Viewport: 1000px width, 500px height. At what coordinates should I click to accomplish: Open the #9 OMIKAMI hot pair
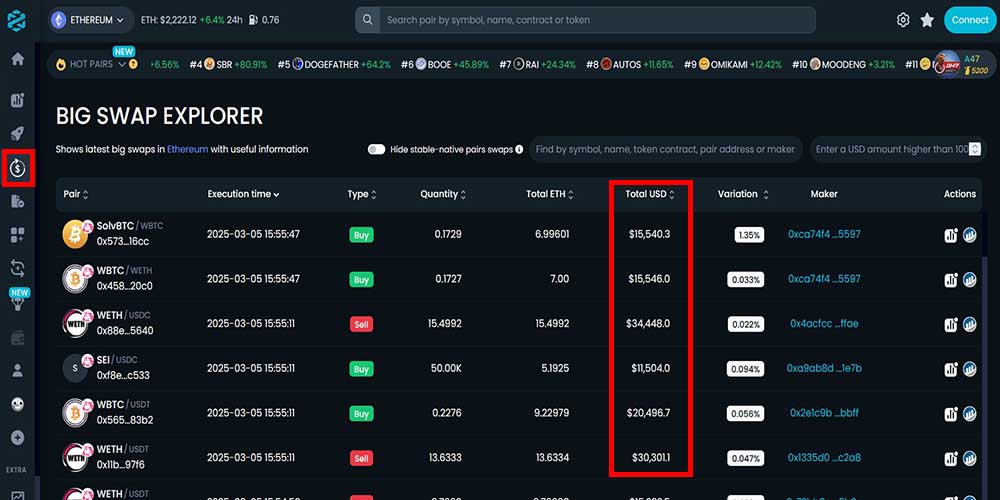click(x=733, y=64)
